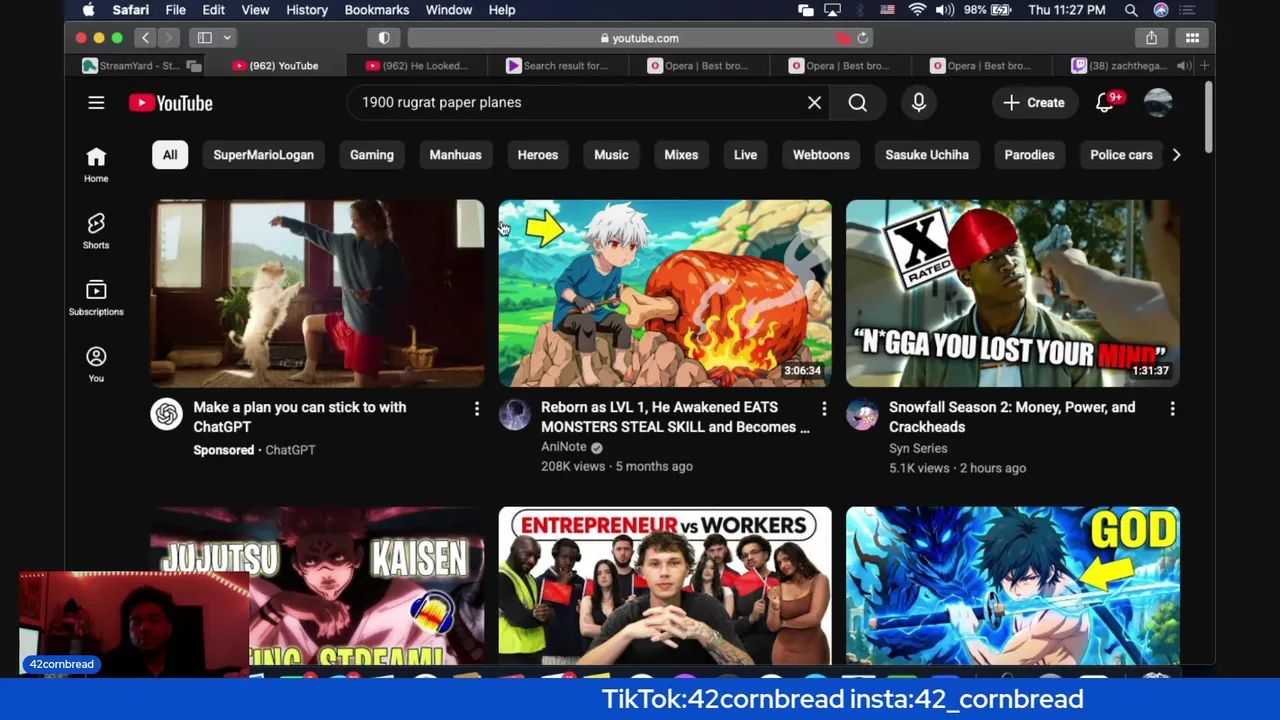Clear the search text with X
1280x720 pixels.
814,102
